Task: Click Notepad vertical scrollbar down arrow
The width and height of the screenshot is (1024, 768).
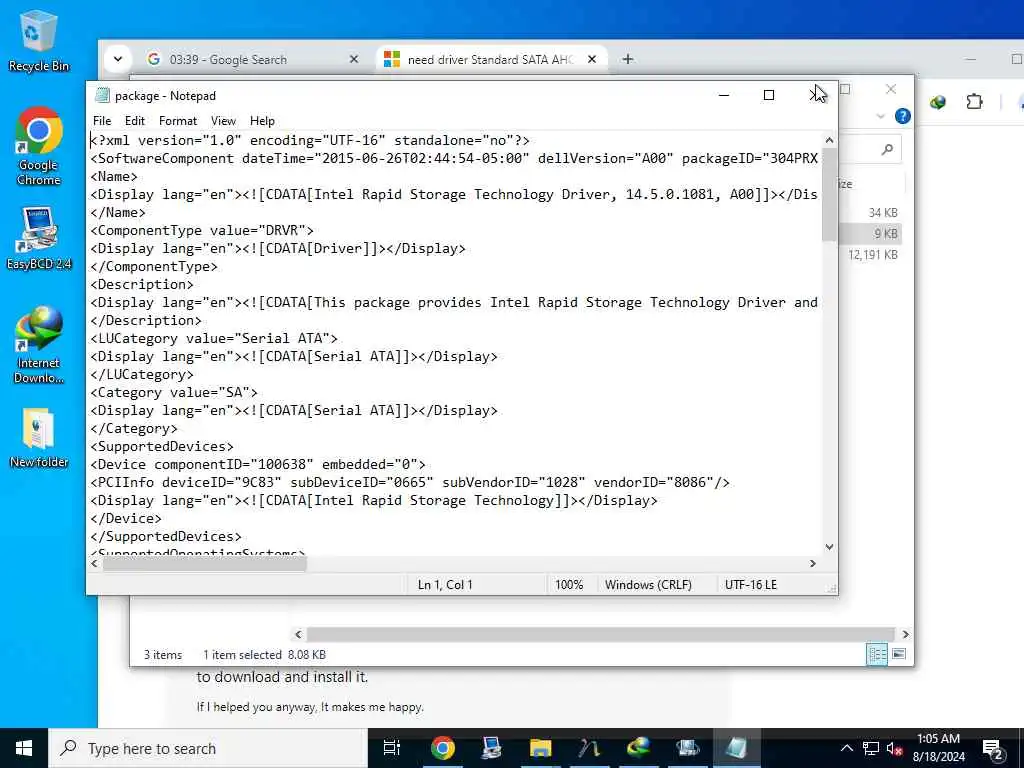Action: 829,547
